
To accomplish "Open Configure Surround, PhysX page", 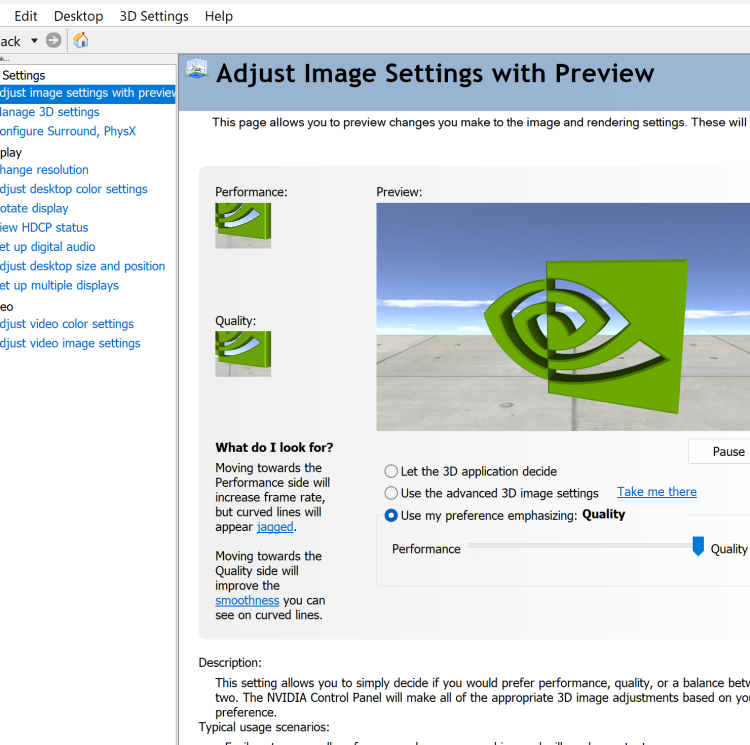I will (68, 131).
